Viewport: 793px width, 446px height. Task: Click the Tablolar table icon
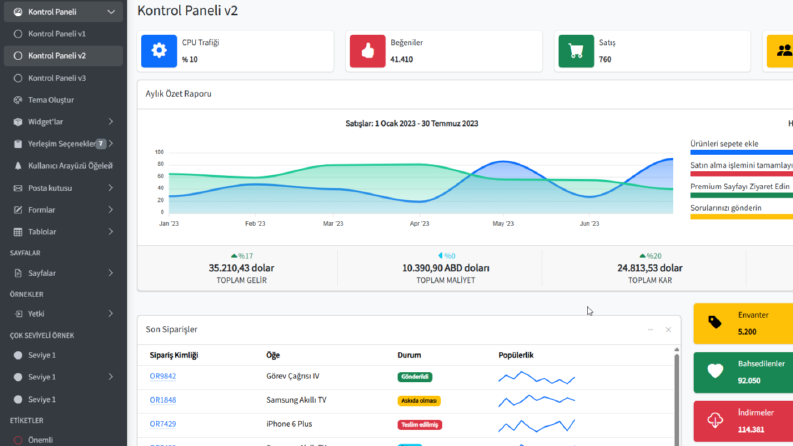click(x=18, y=232)
